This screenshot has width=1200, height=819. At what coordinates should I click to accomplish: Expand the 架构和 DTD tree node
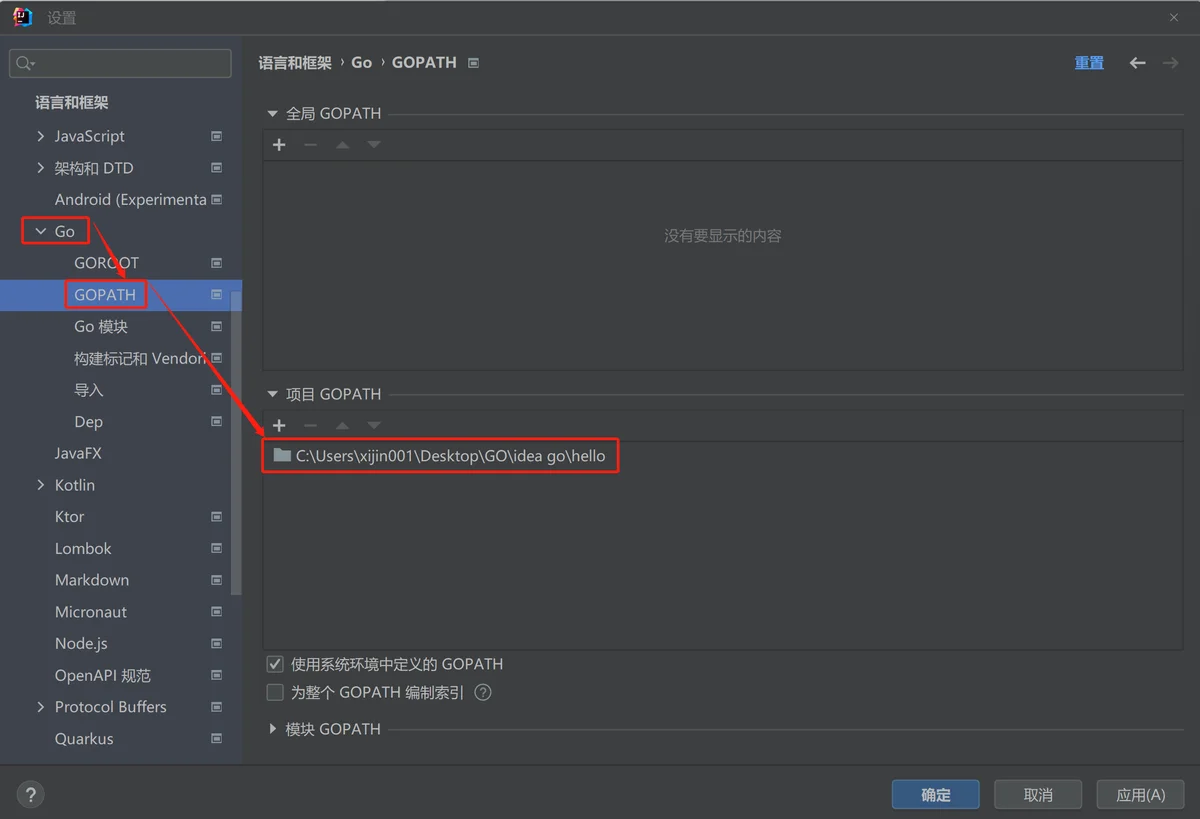pos(40,168)
